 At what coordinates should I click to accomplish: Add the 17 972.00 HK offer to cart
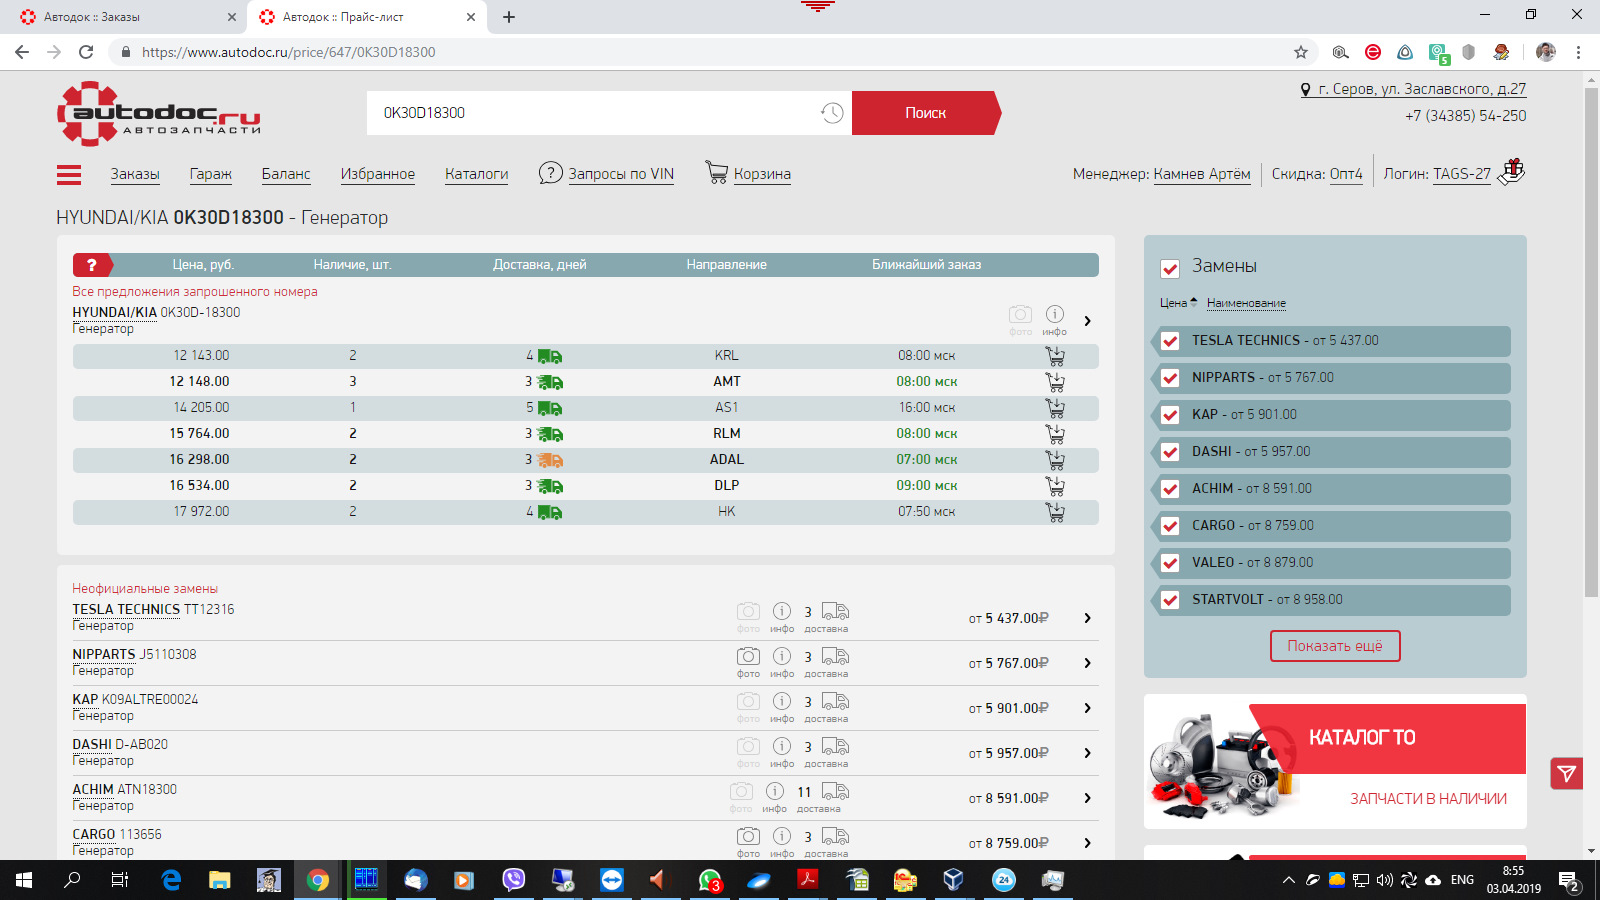point(1055,512)
